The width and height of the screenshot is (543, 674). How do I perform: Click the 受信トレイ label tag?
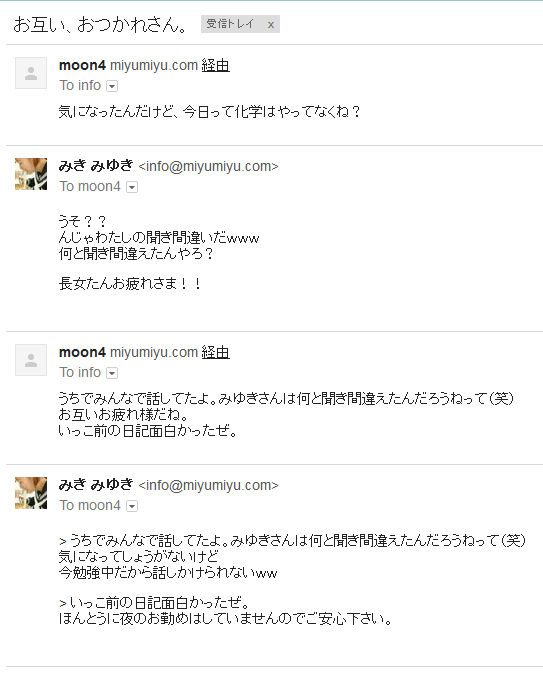coord(230,24)
